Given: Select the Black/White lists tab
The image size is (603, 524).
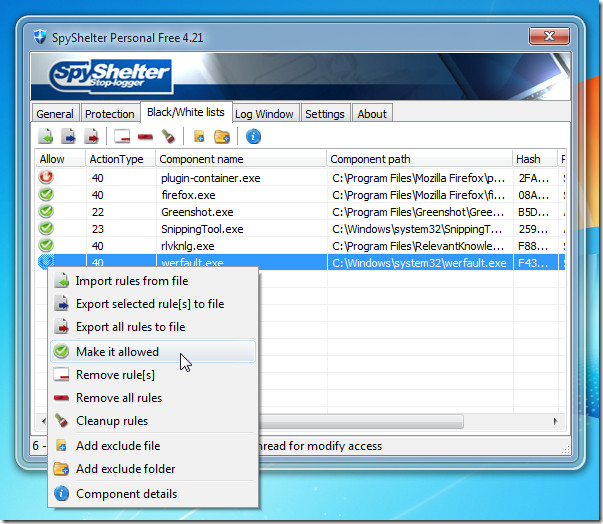Looking at the screenshot, I should tap(186, 112).
